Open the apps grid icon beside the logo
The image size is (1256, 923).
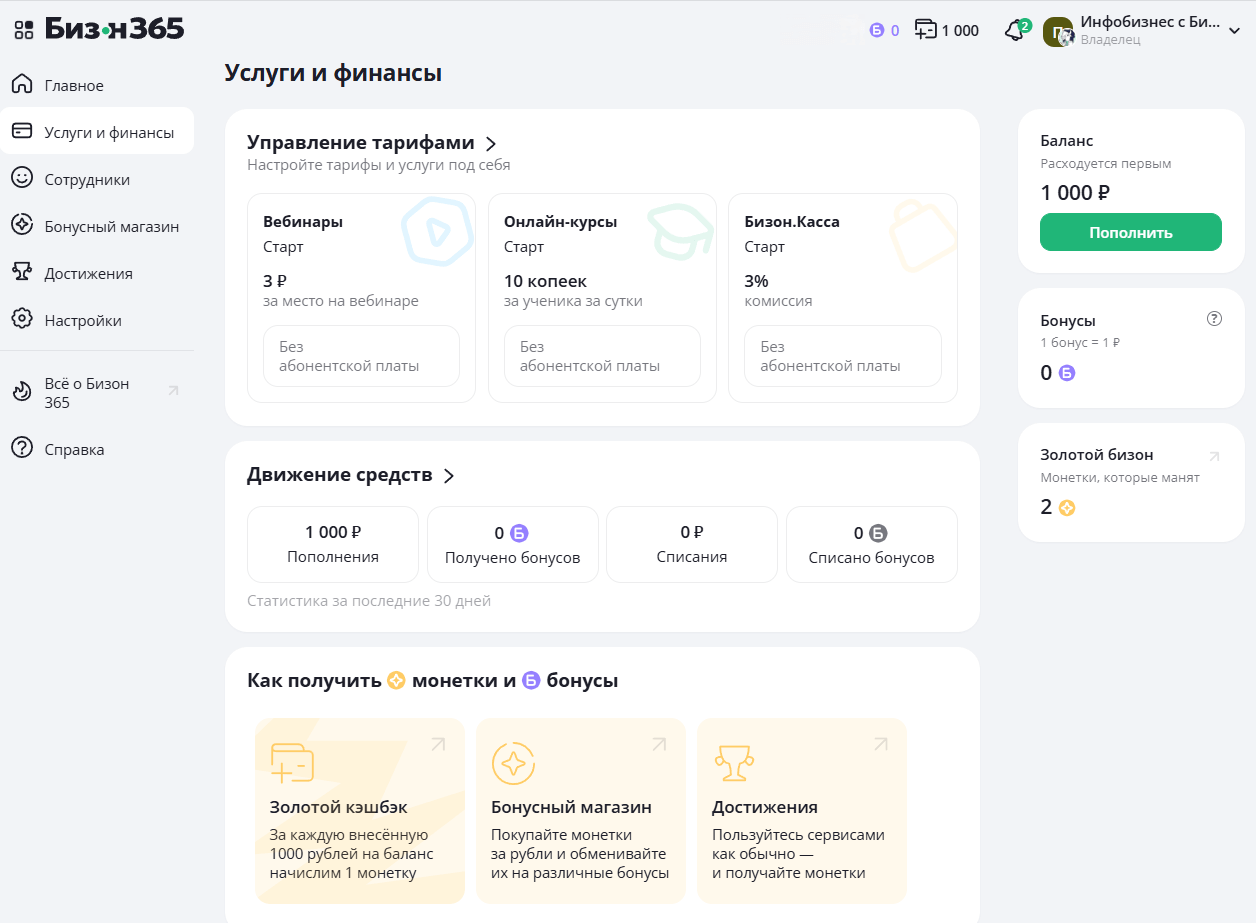tap(24, 30)
